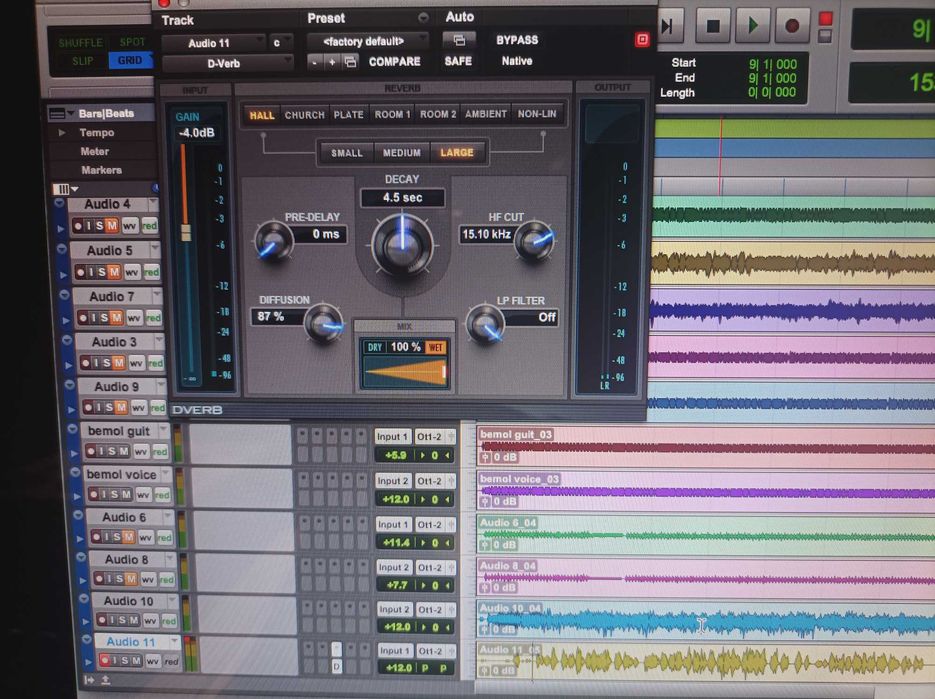
Task: Click the diffusion value field 87 %
Action: pos(279,317)
